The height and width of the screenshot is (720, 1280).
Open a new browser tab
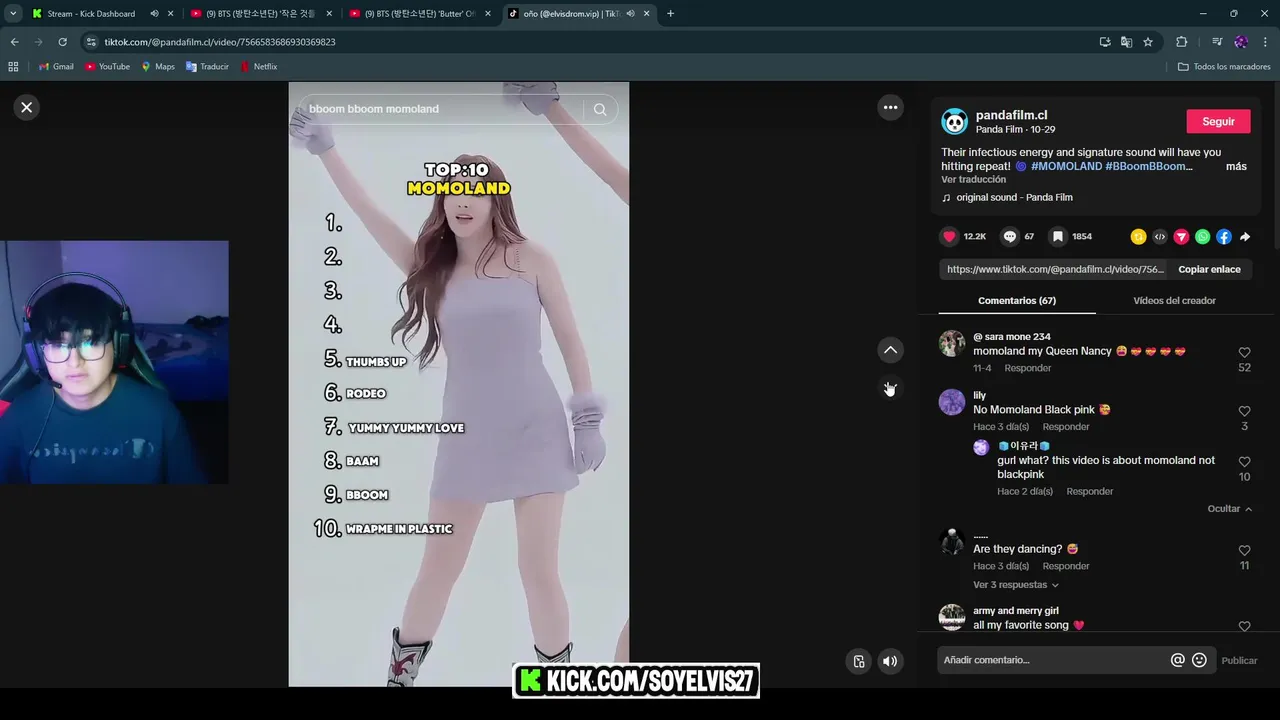[x=670, y=13]
